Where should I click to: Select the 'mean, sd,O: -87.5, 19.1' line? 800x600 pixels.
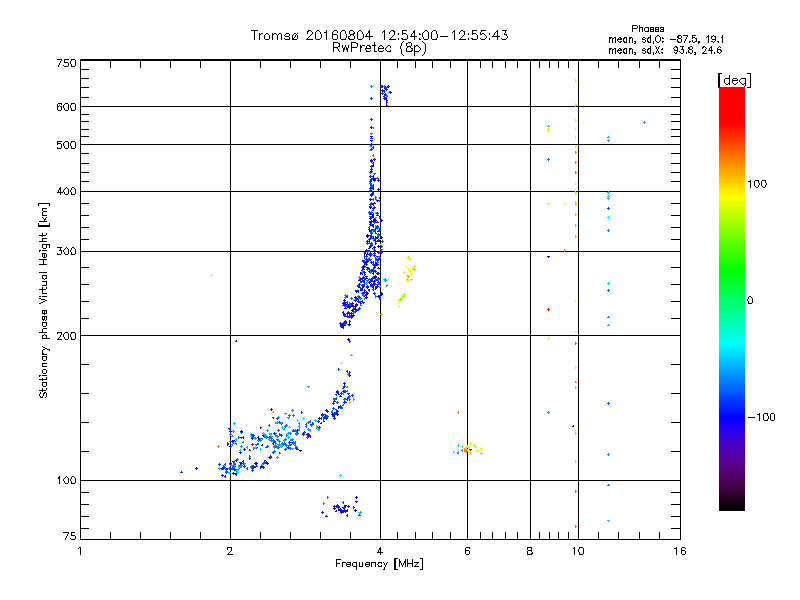point(666,39)
